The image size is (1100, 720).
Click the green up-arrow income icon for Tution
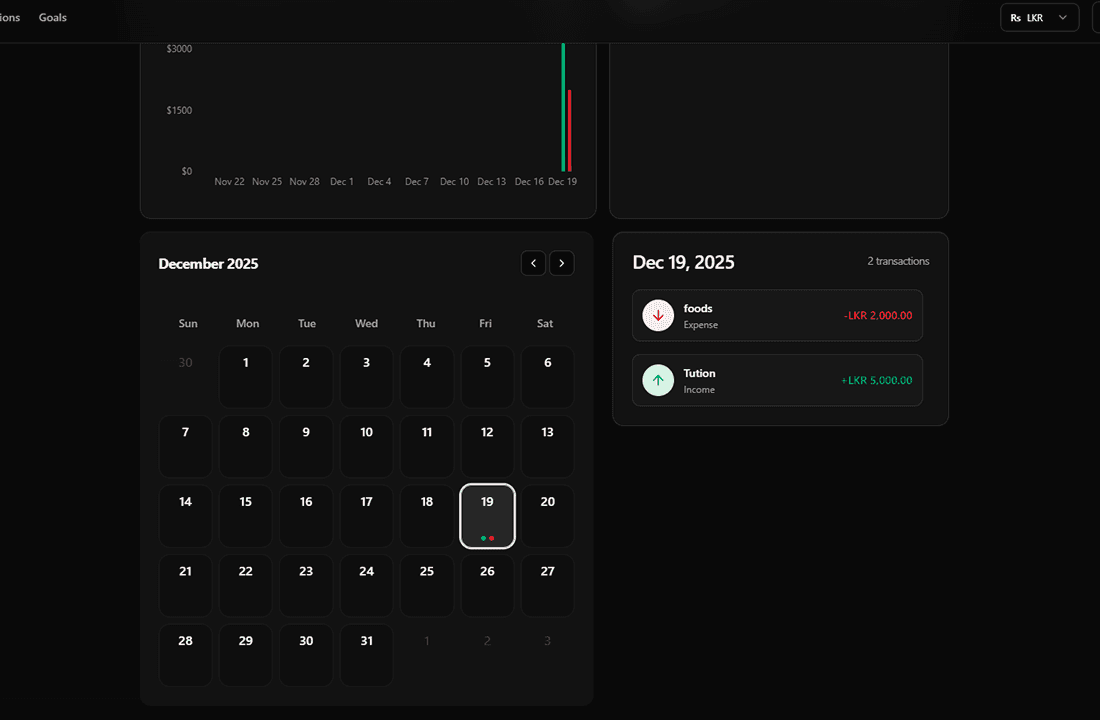tap(658, 381)
